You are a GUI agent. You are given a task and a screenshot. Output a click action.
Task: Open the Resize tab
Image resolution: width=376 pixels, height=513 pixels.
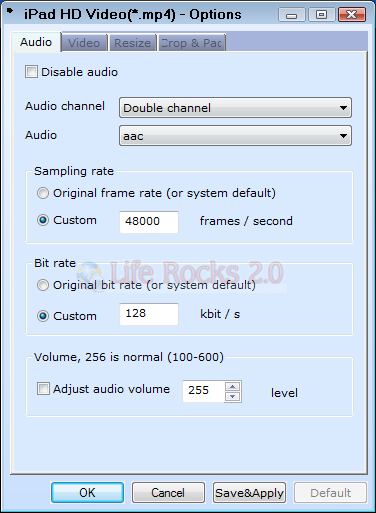(132, 43)
